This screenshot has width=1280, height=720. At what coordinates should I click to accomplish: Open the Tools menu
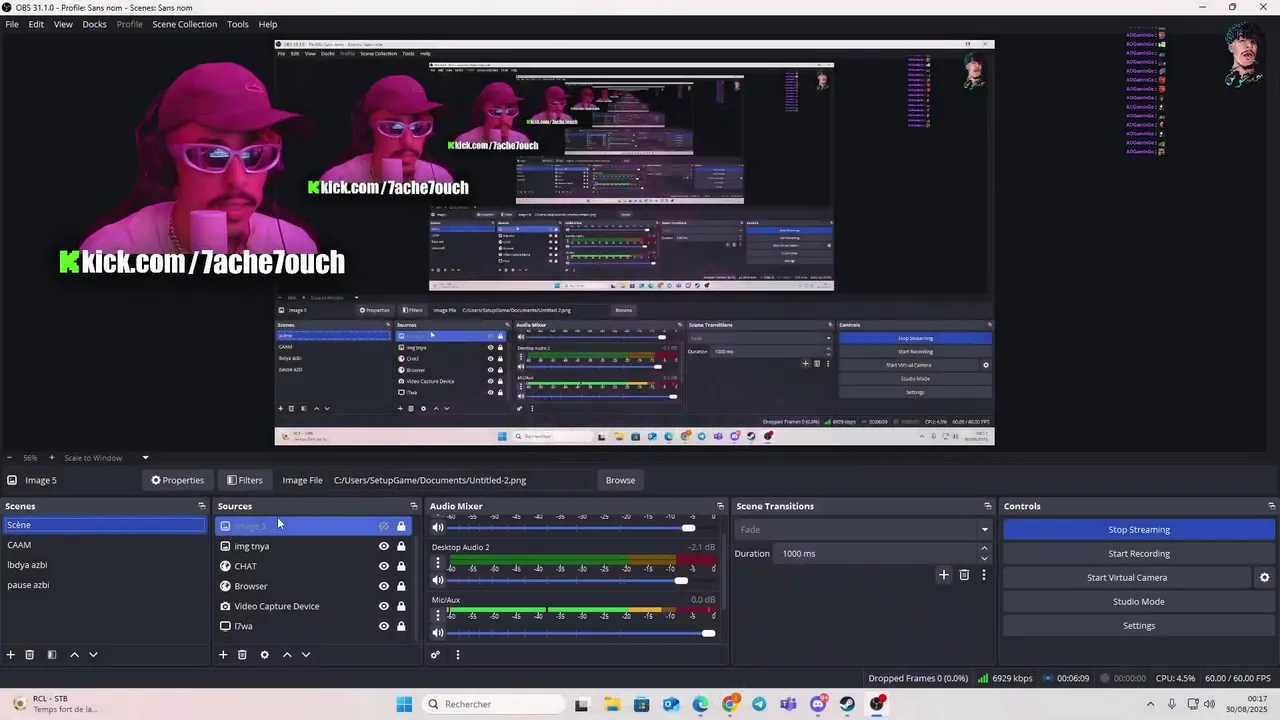click(x=238, y=24)
